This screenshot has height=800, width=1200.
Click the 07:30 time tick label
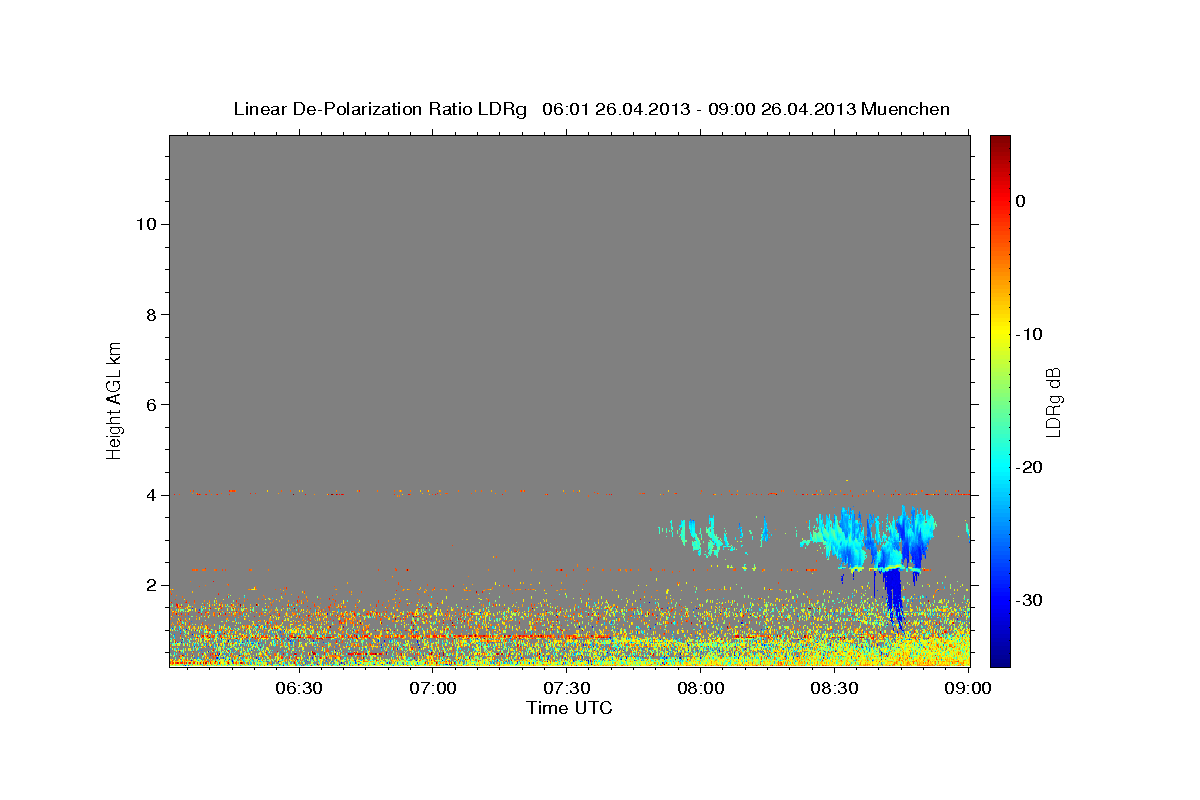coord(566,689)
